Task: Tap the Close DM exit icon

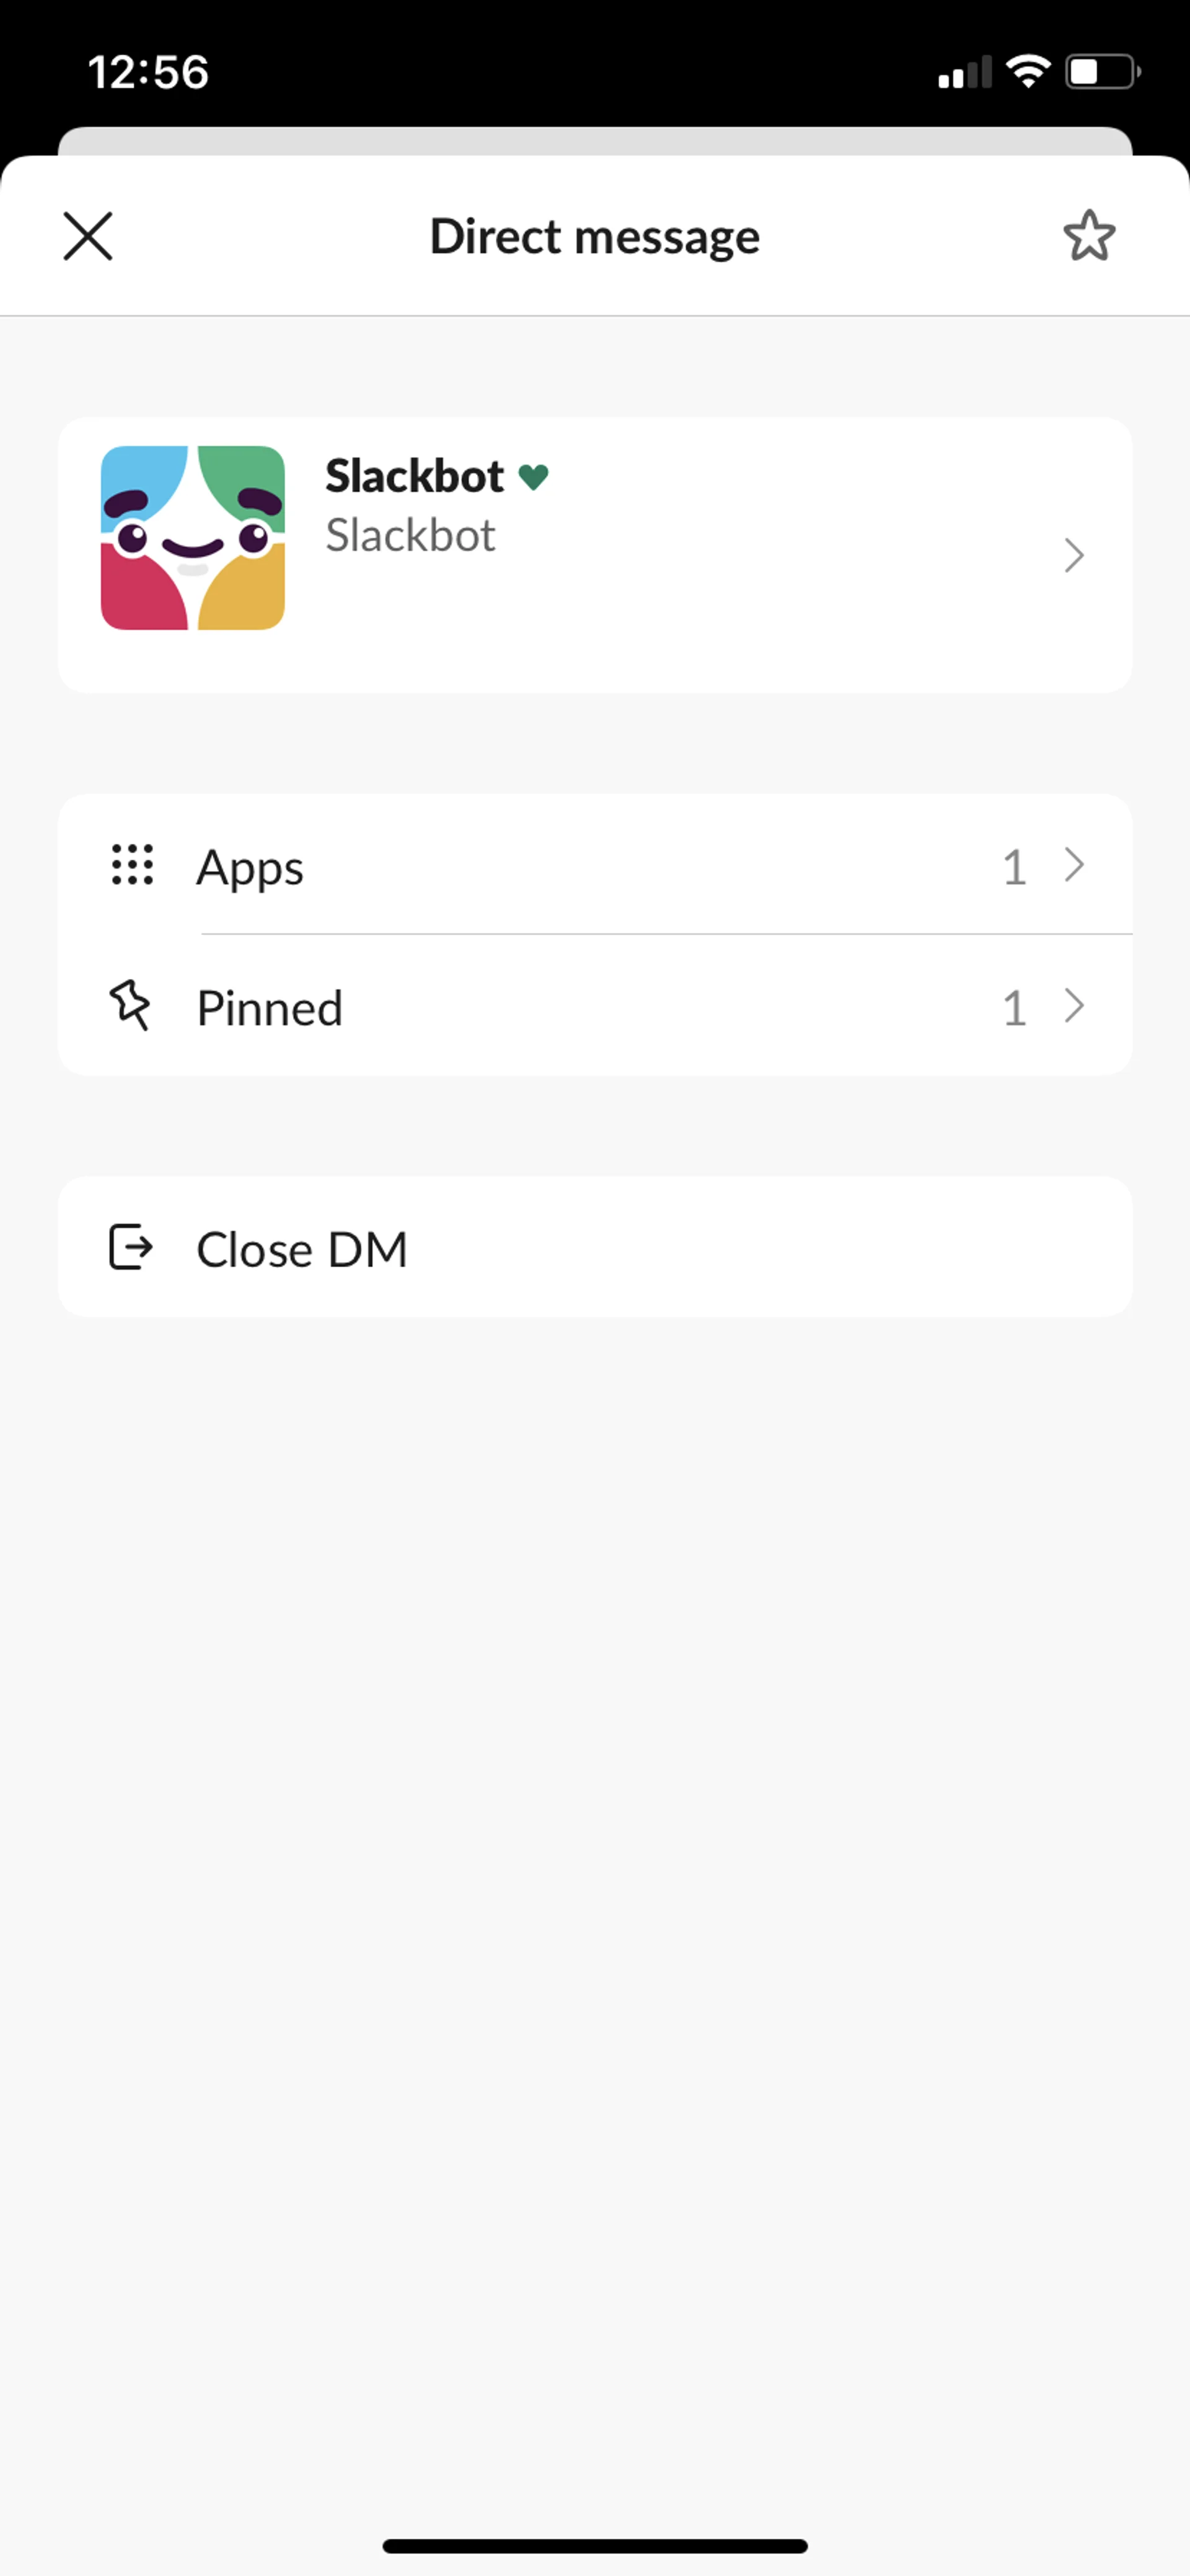Action: pos(130,1247)
